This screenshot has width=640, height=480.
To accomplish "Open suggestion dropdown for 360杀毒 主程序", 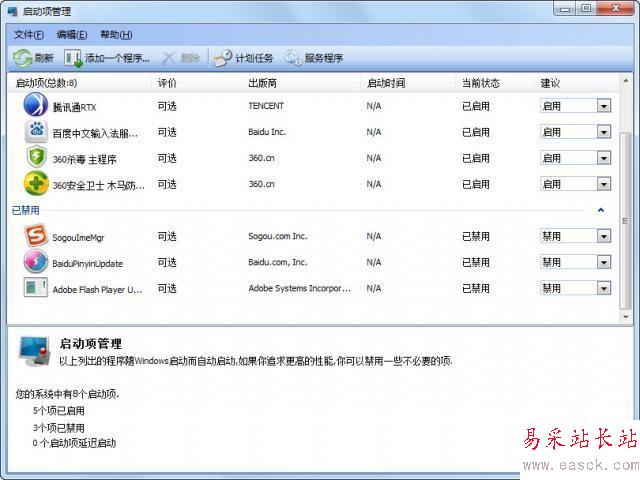I will click(603, 158).
